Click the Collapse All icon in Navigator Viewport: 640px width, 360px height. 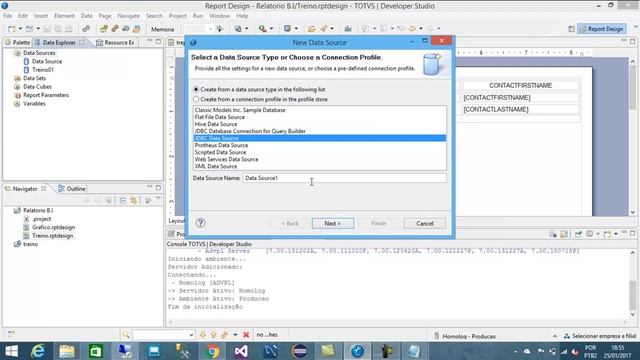(123, 200)
